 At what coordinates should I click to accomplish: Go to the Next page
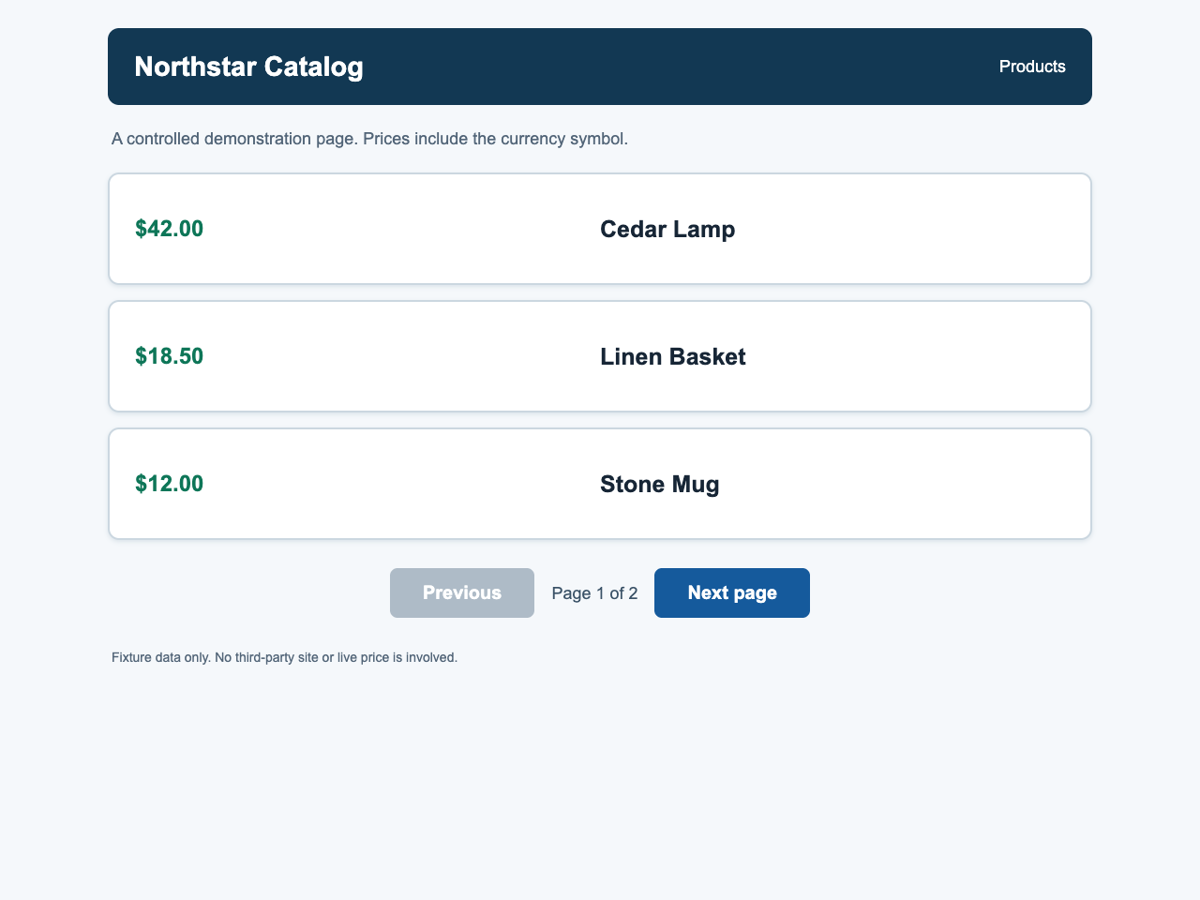[732, 593]
